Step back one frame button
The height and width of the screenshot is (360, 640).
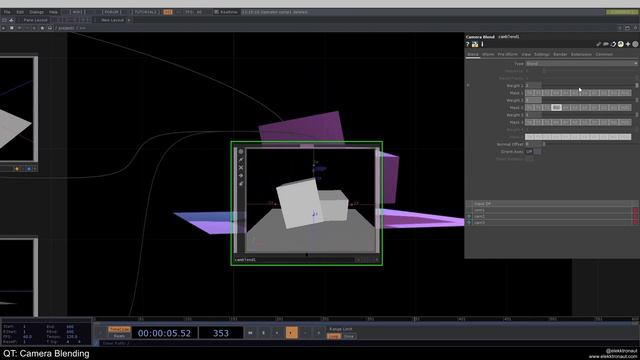pyautogui.click(x=305, y=333)
